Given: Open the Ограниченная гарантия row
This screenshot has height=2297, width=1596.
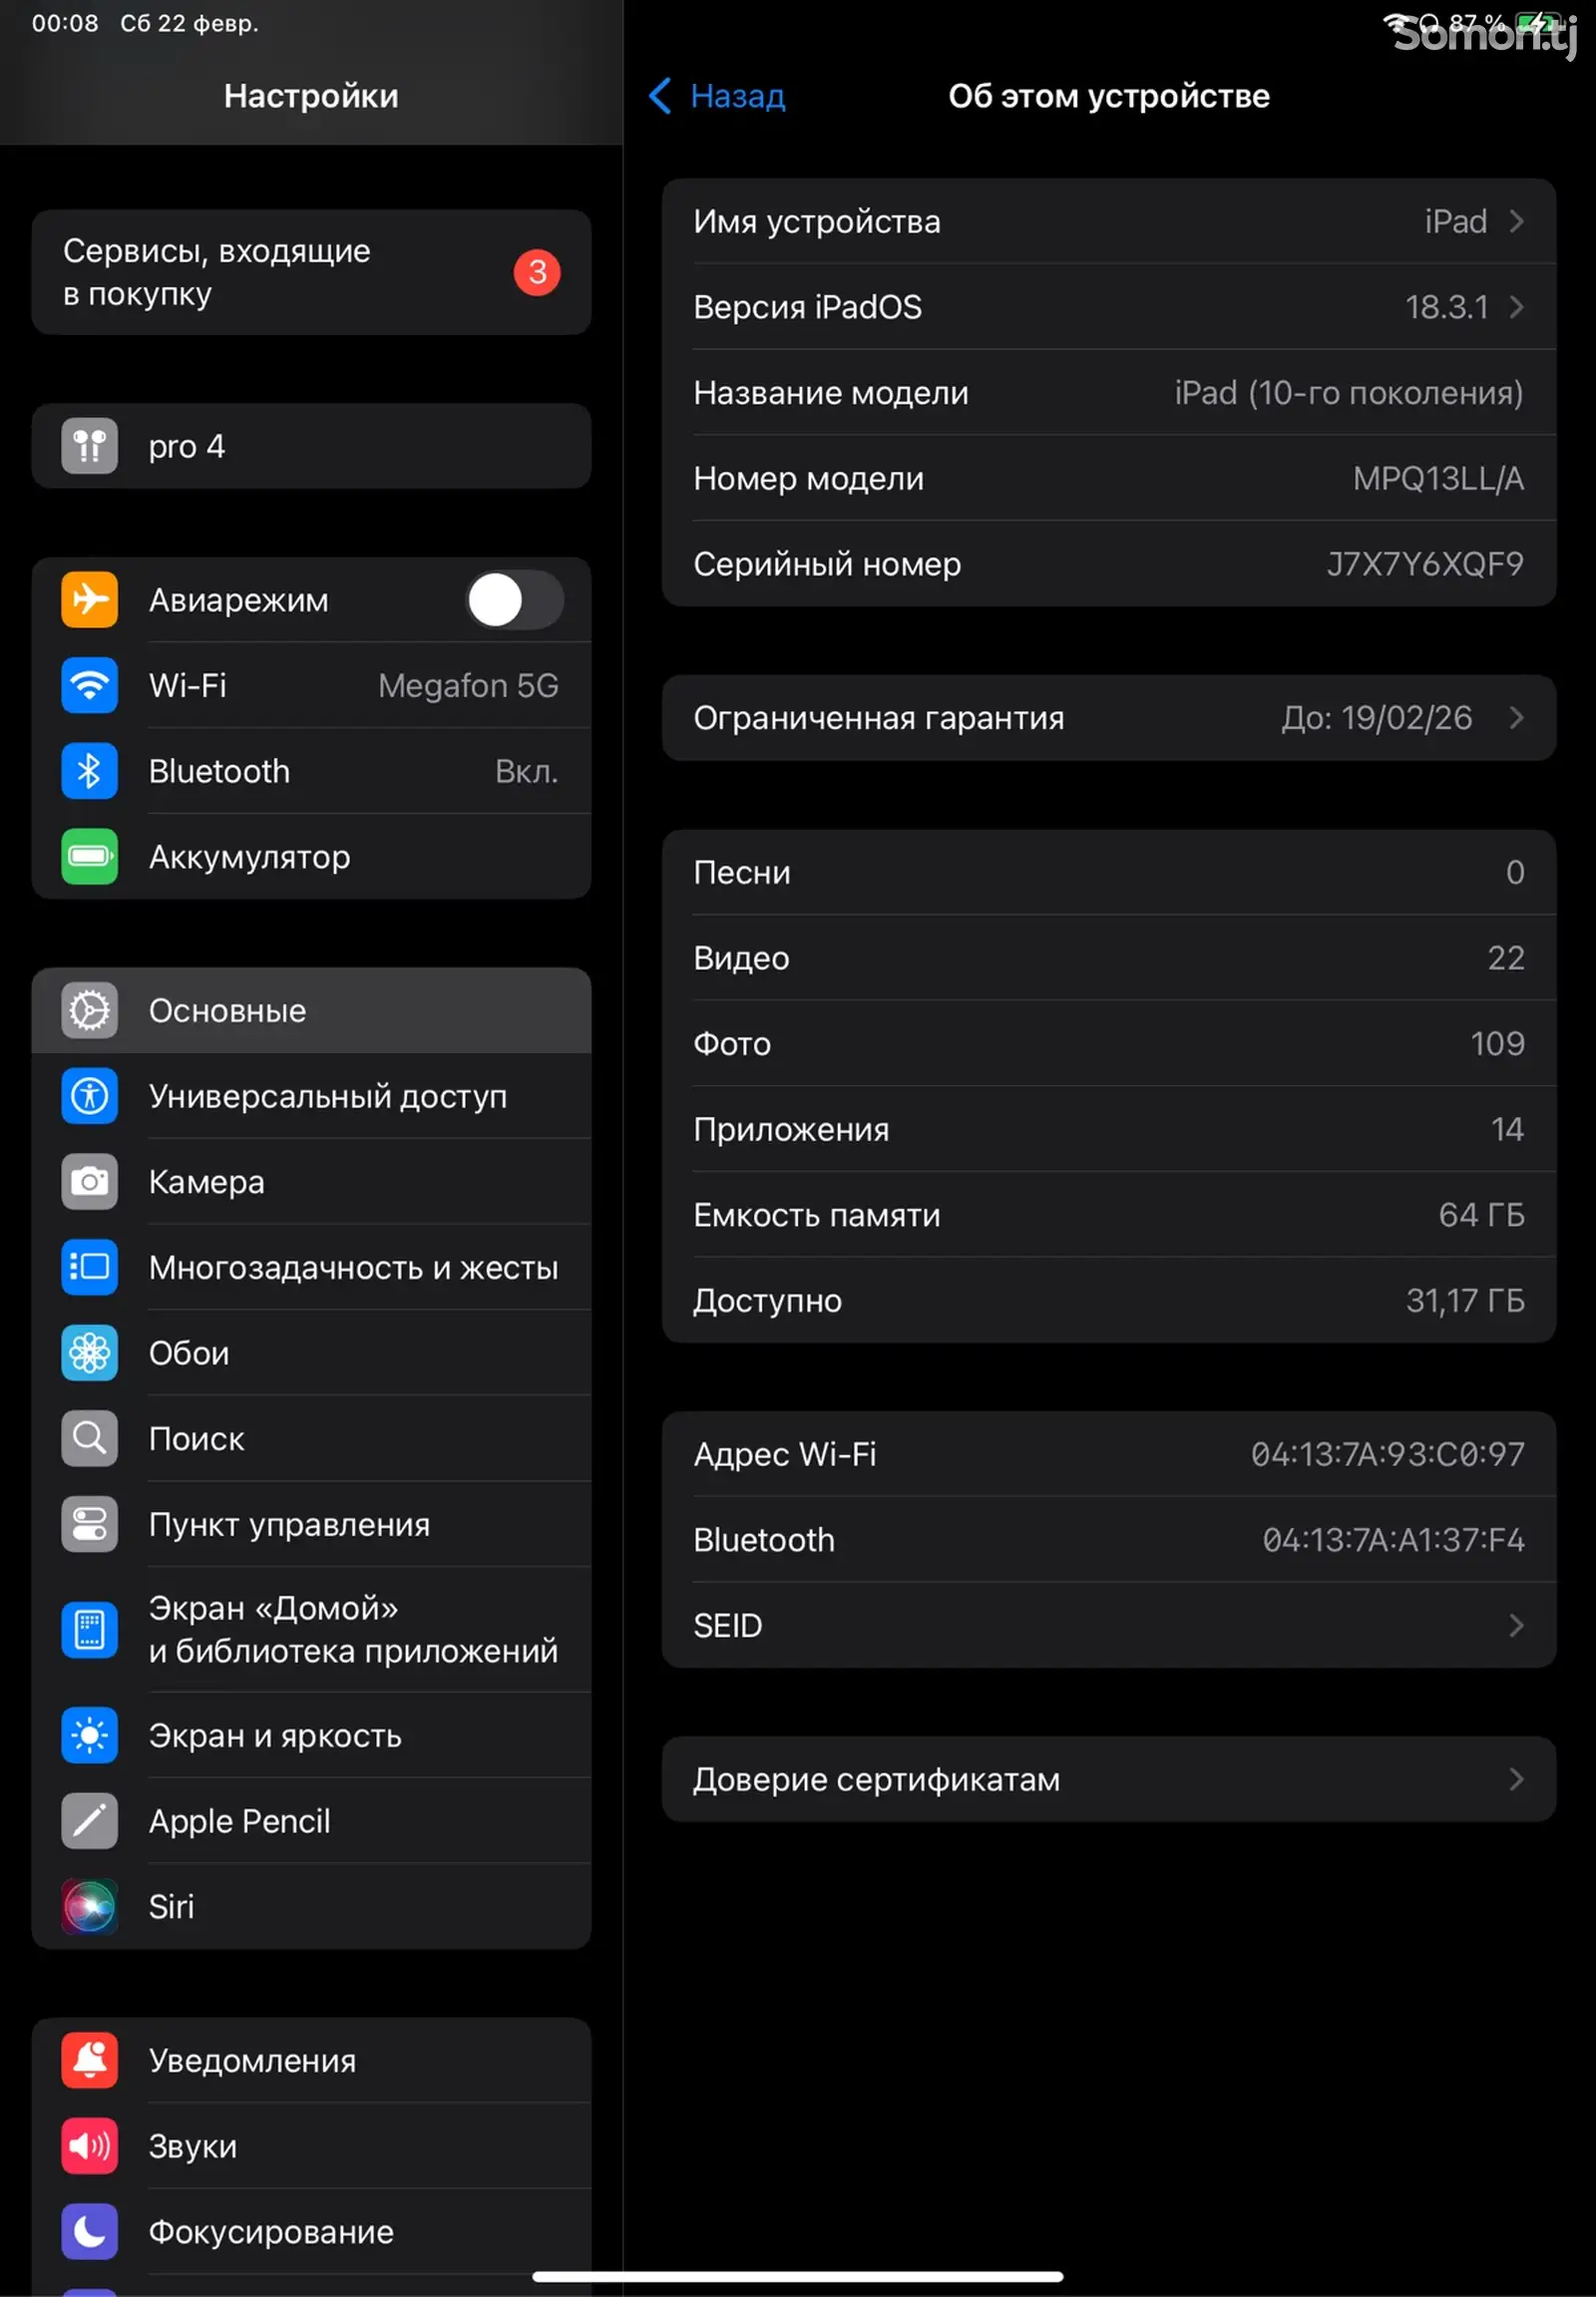Looking at the screenshot, I should (x=1108, y=718).
